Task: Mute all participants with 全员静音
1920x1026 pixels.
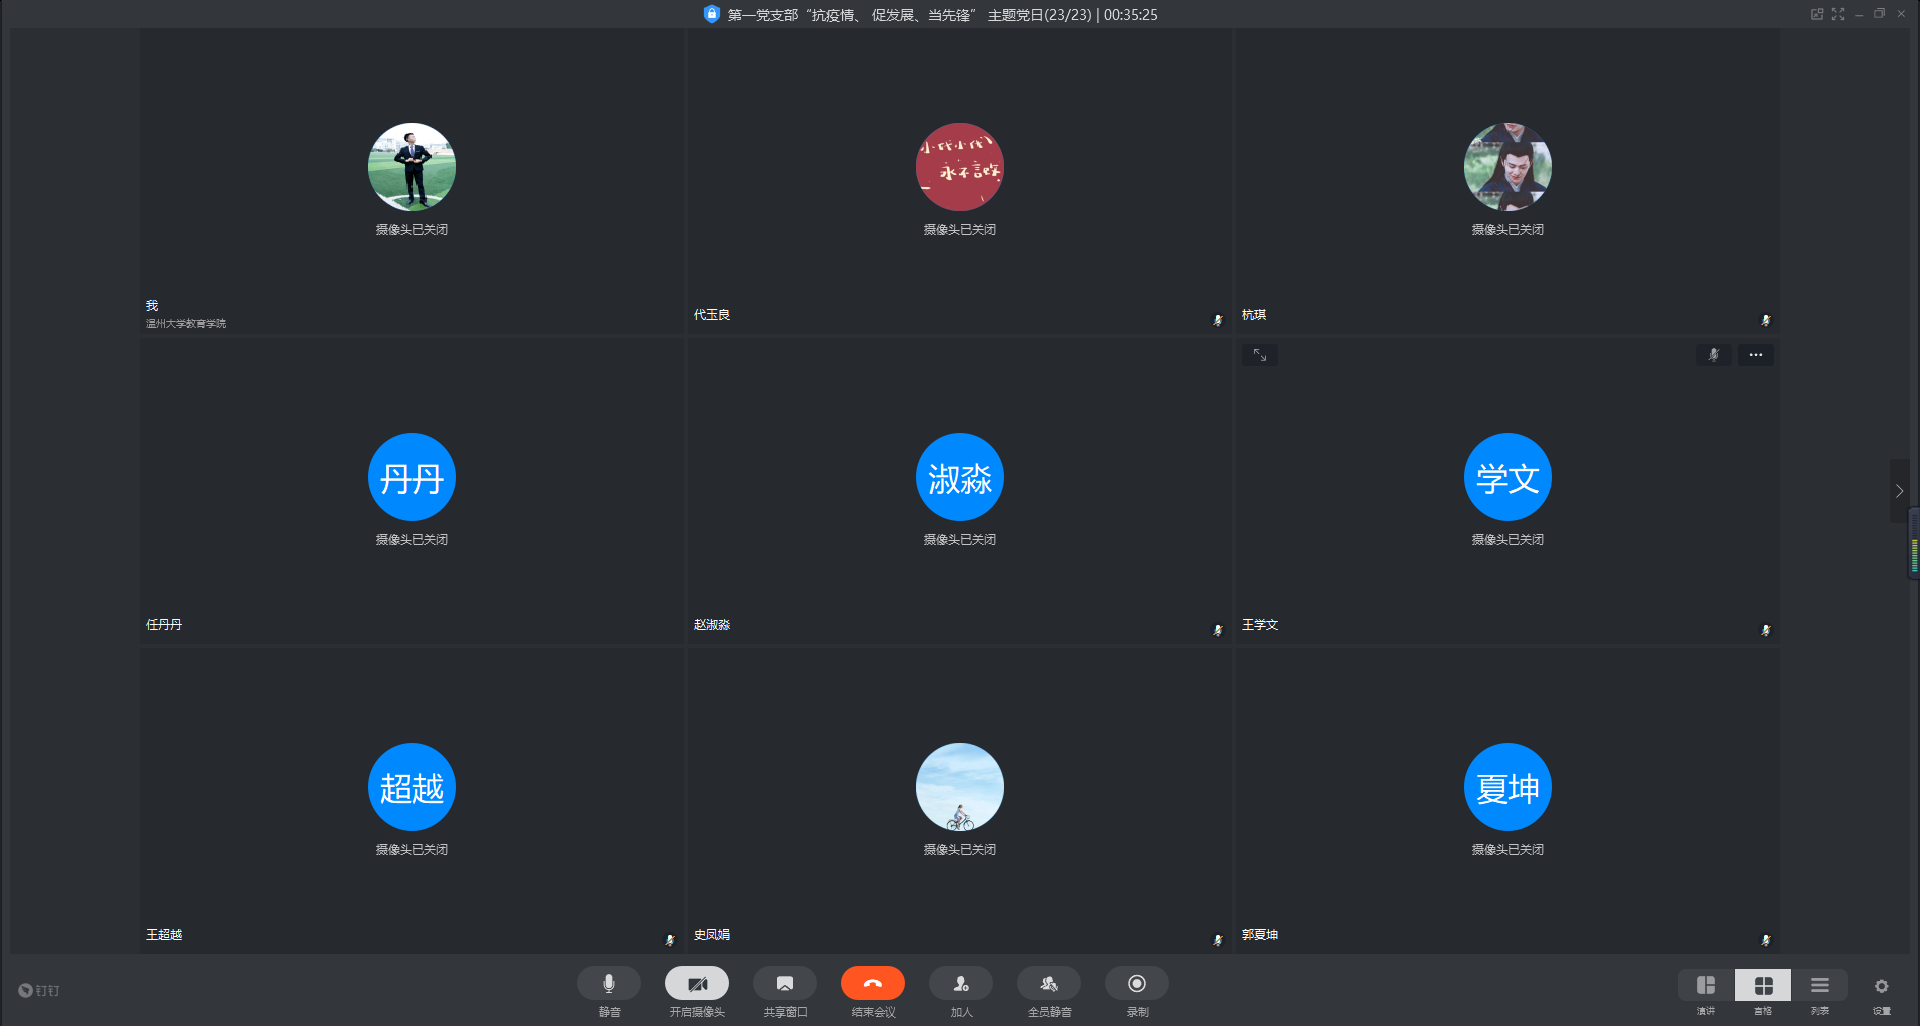Action: click(1049, 984)
